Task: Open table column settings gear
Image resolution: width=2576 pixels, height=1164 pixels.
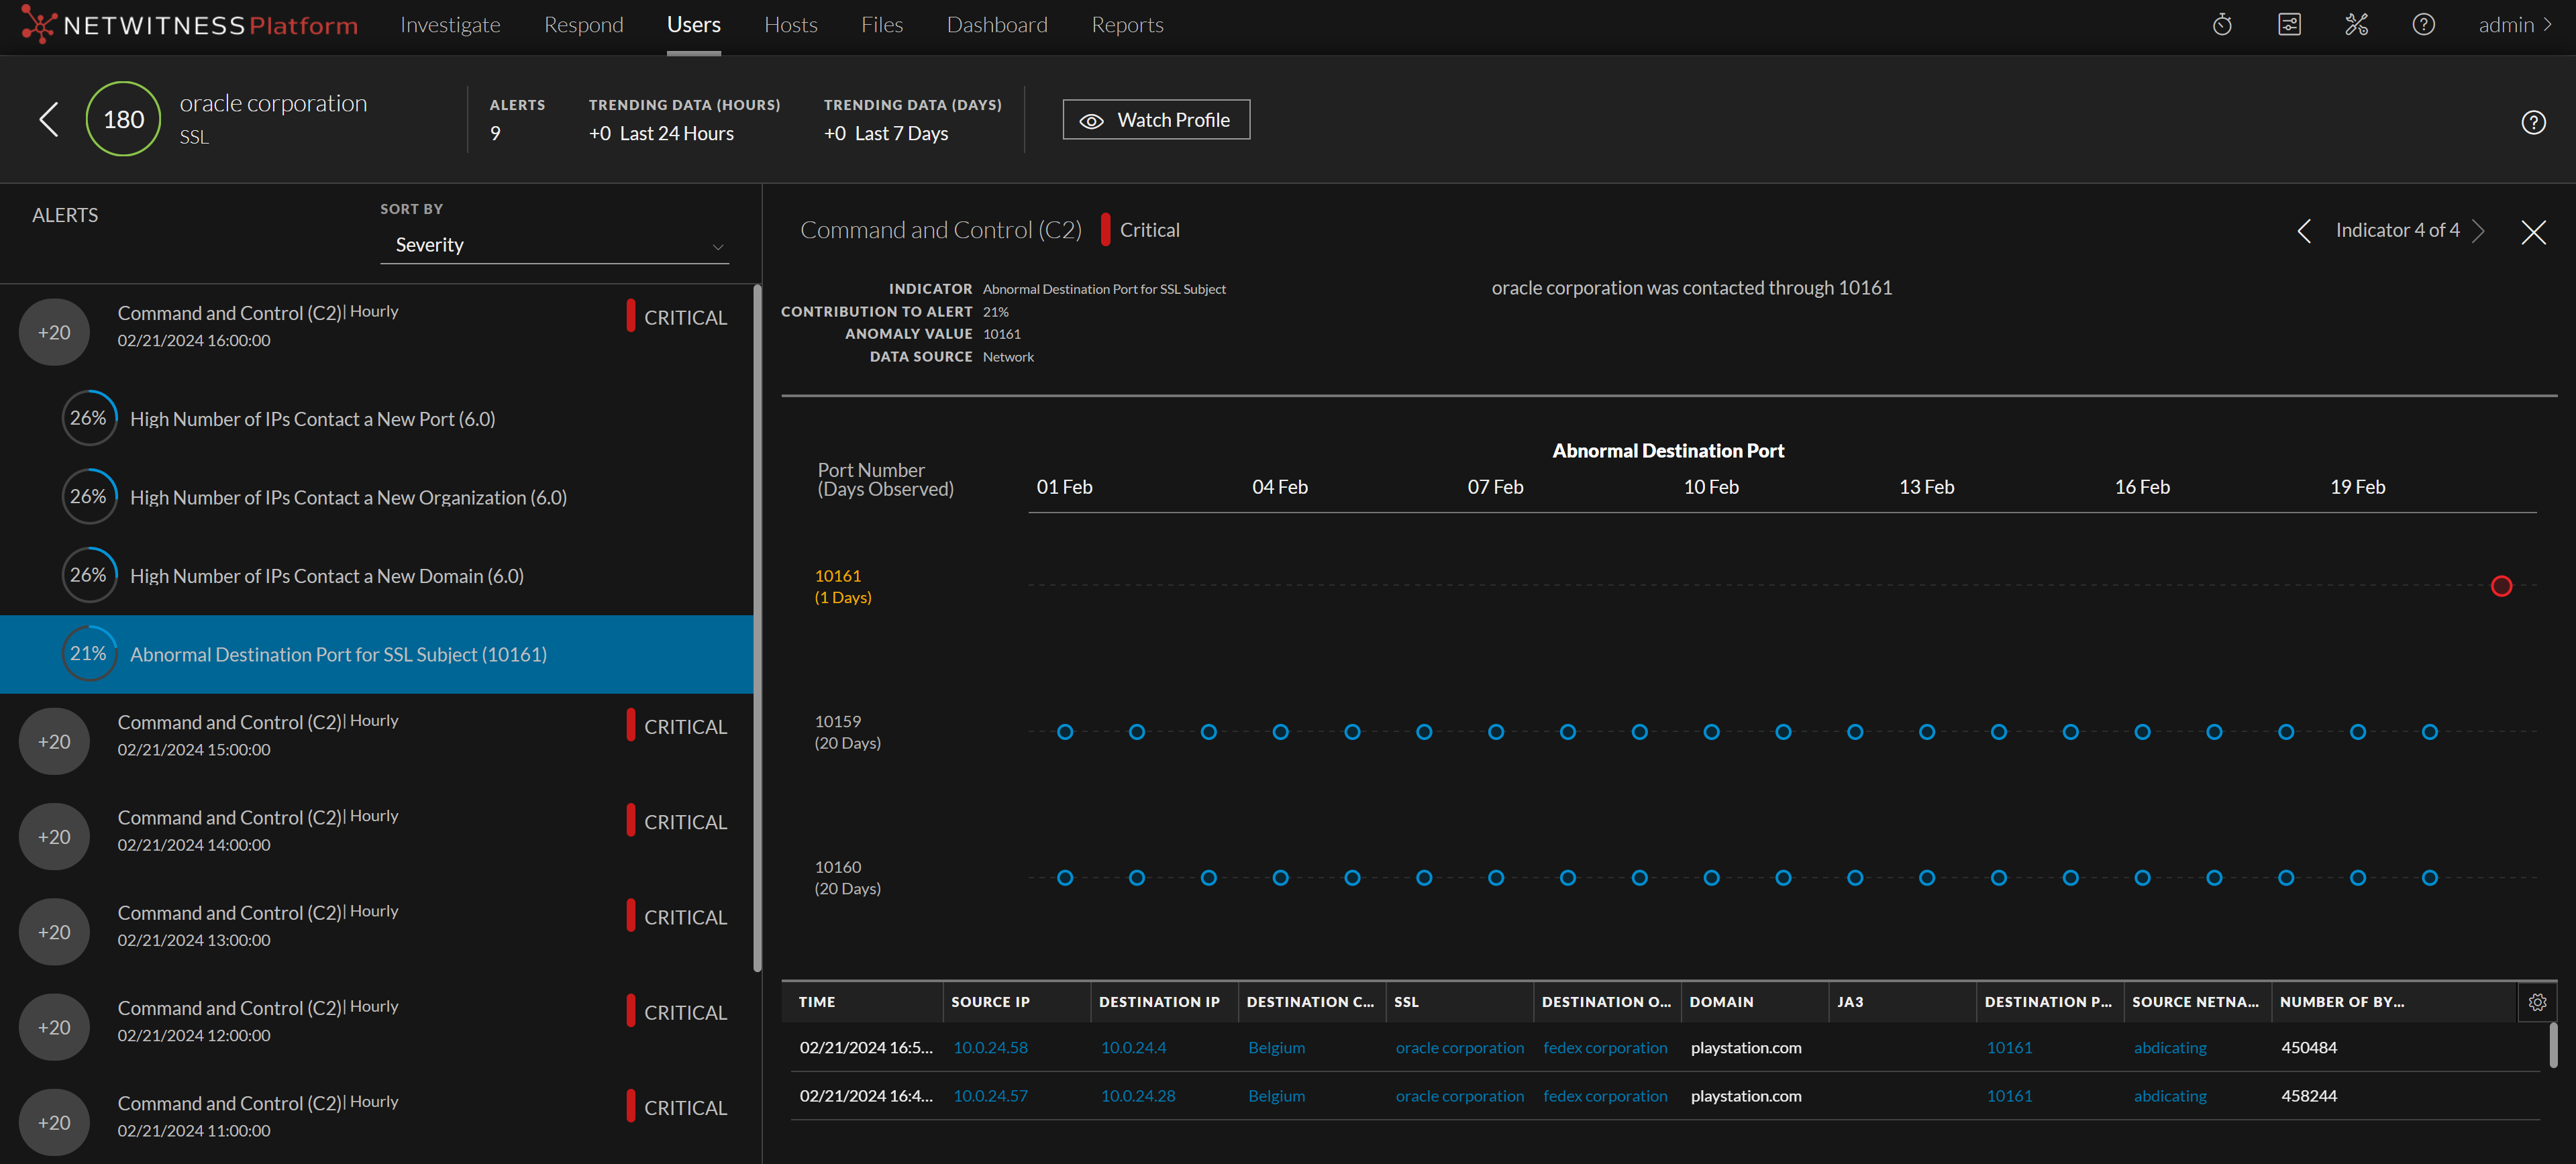Action: pyautogui.click(x=2537, y=1002)
